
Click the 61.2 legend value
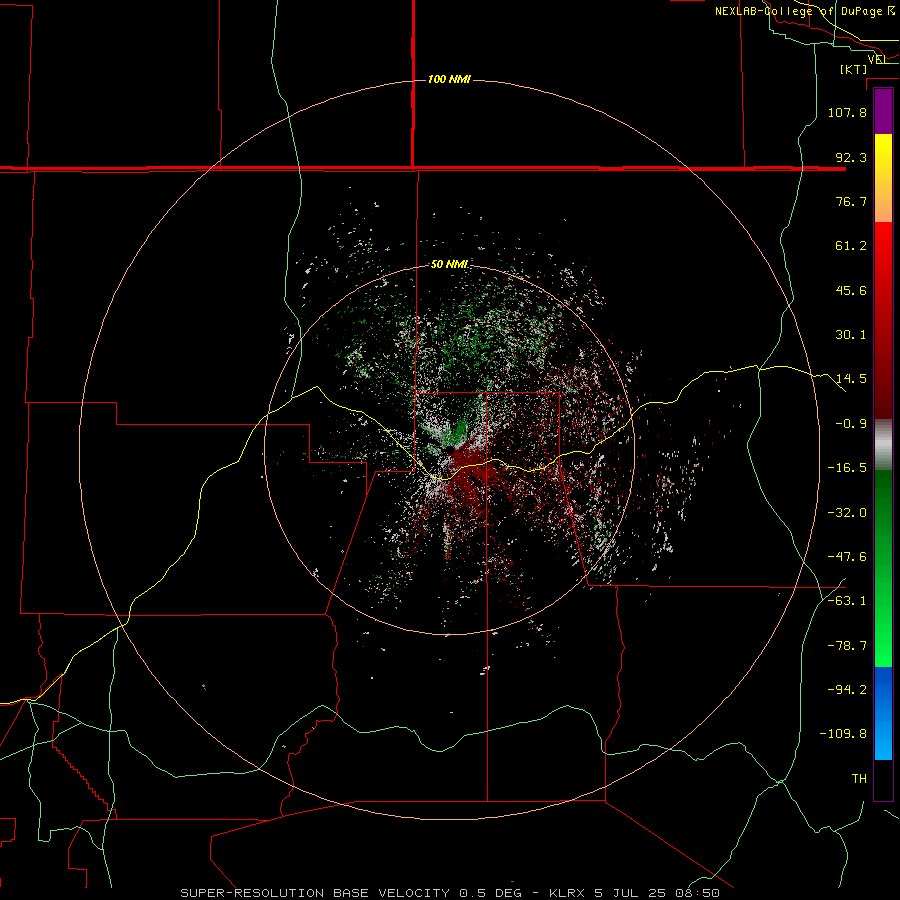point(851,246)
